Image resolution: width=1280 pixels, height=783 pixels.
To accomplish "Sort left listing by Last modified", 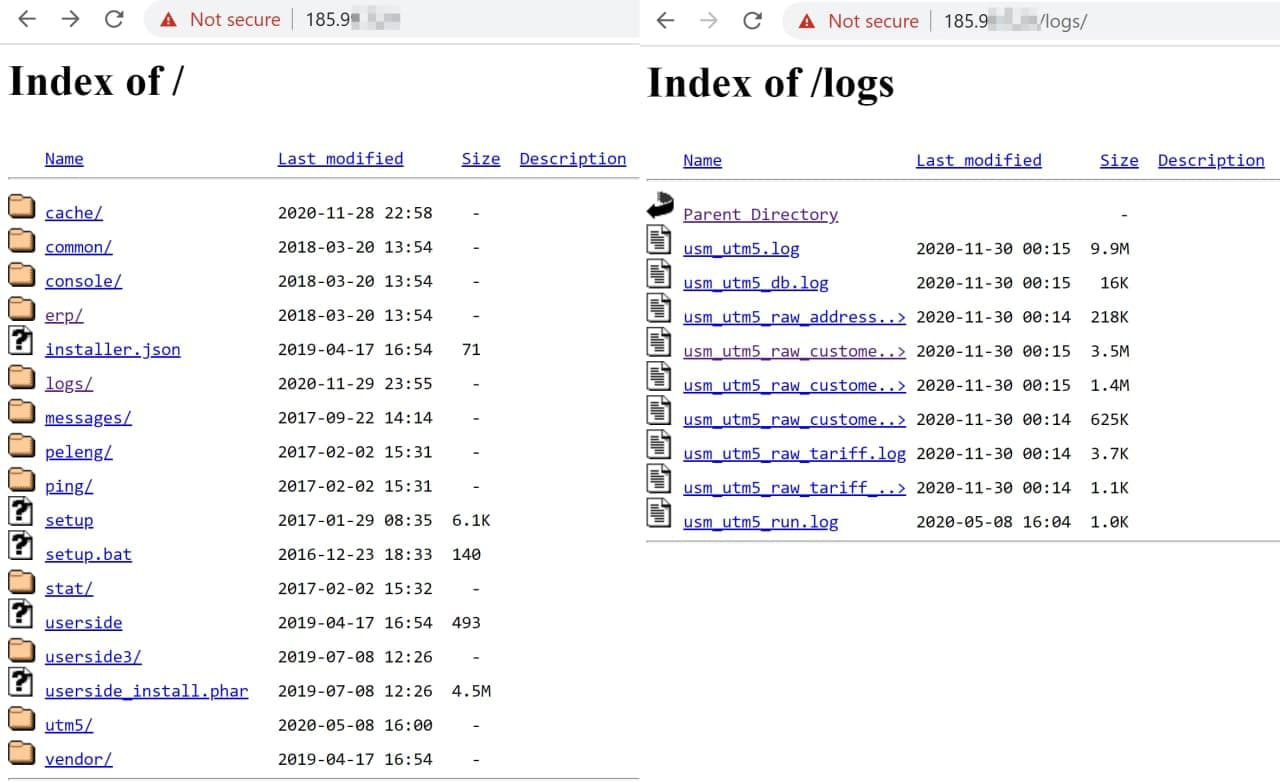I will pos(340,158).
